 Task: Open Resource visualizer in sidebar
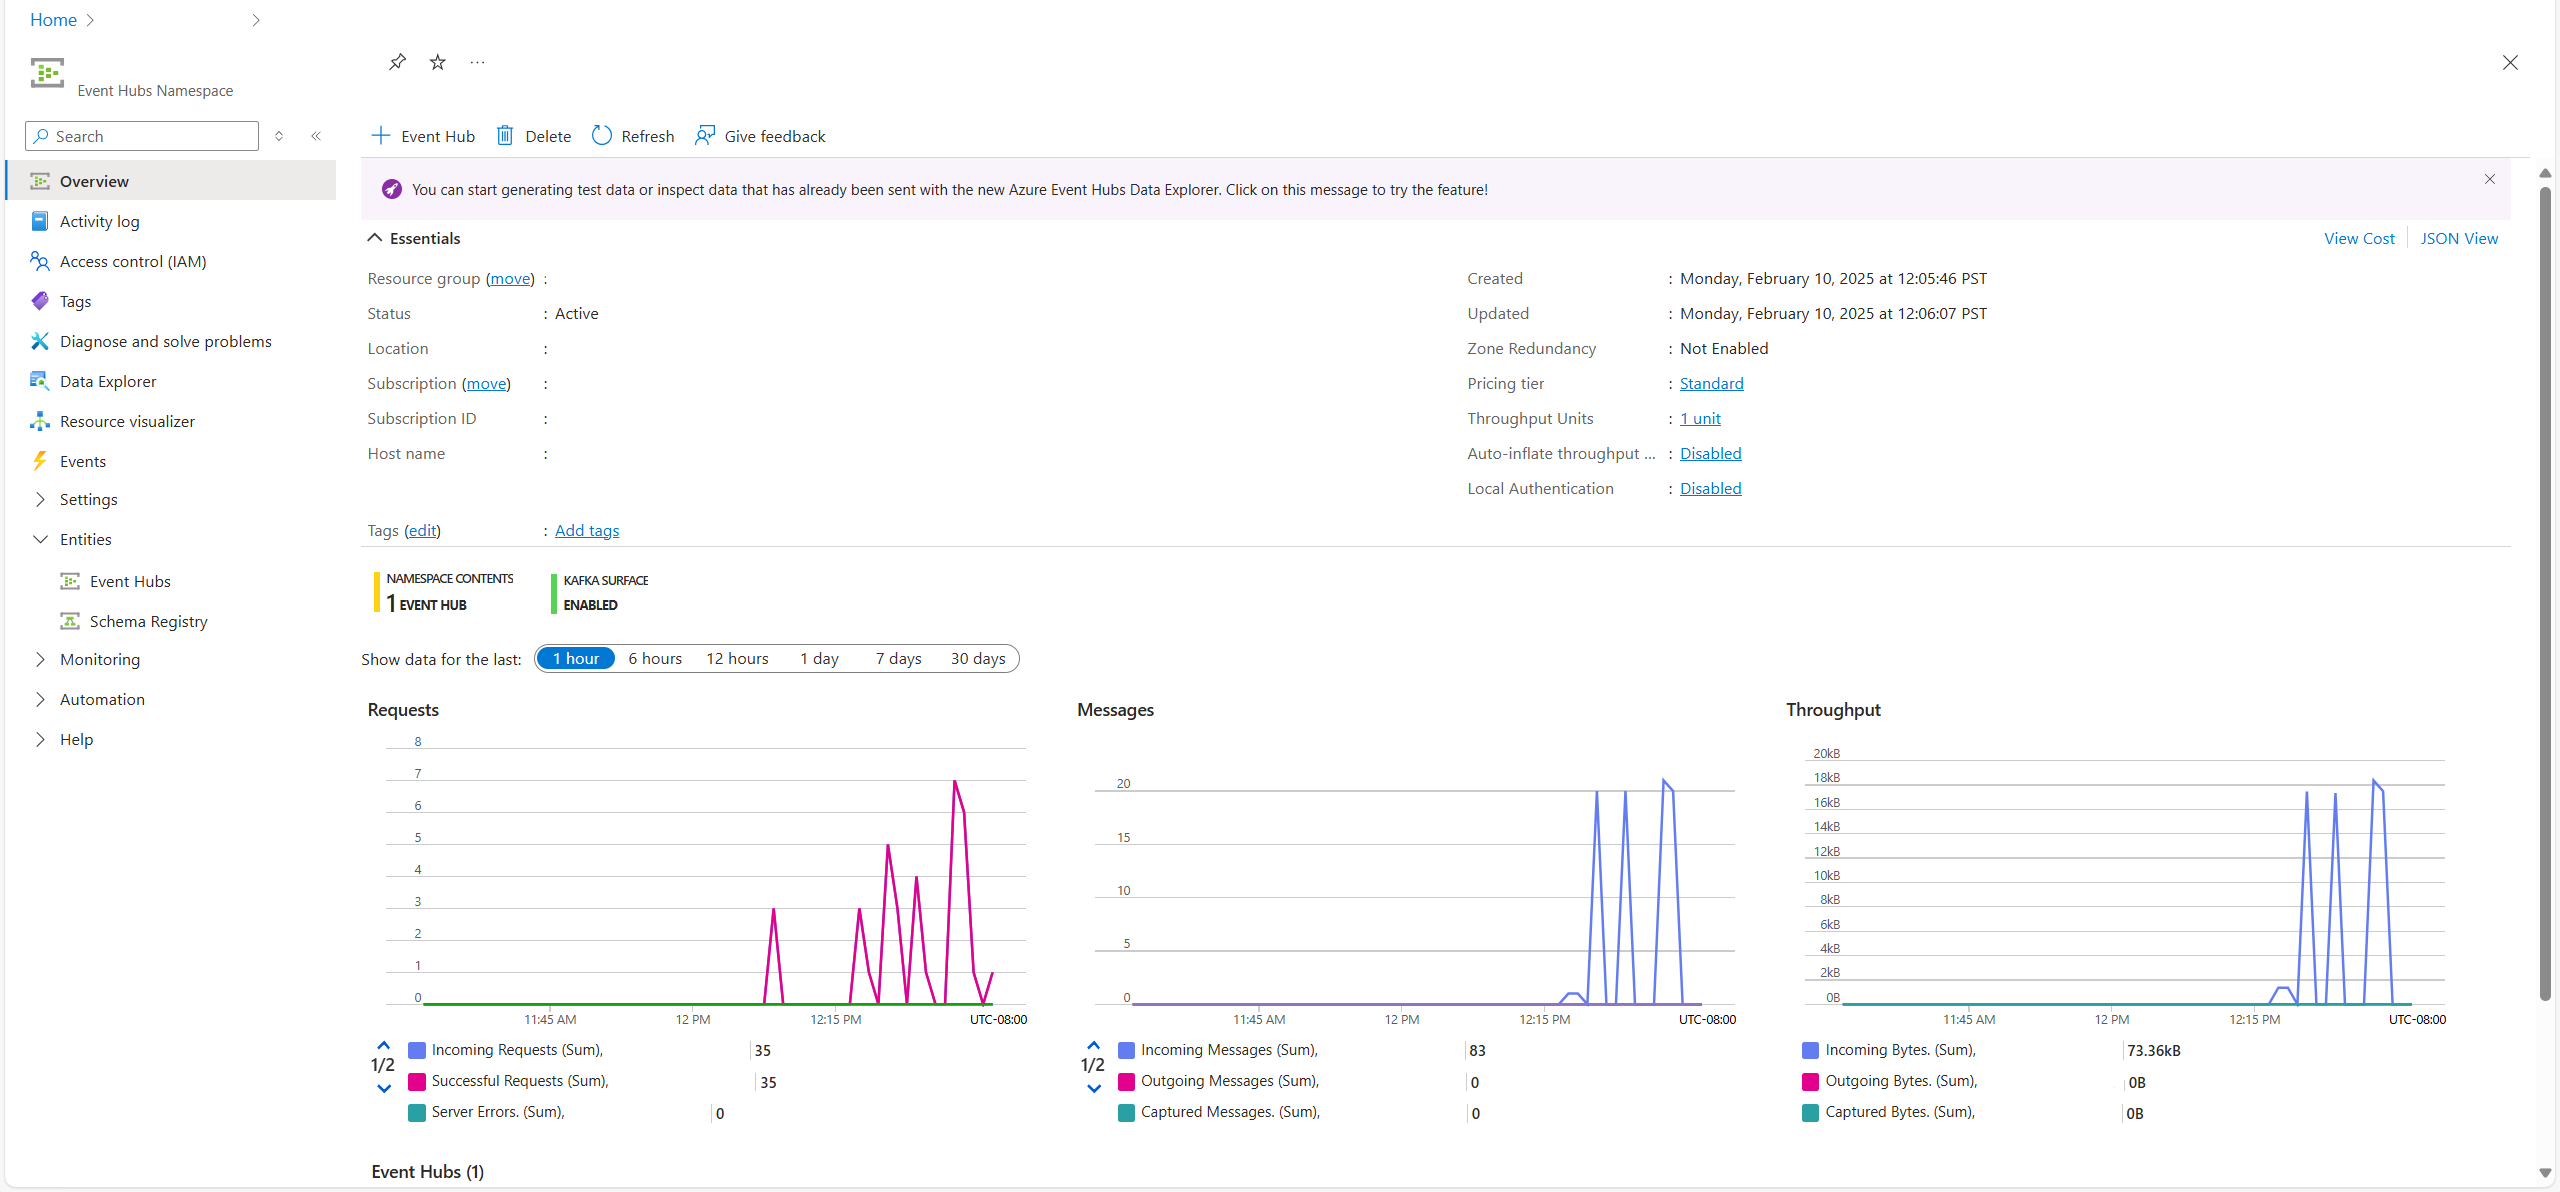(x=127, y=421)
